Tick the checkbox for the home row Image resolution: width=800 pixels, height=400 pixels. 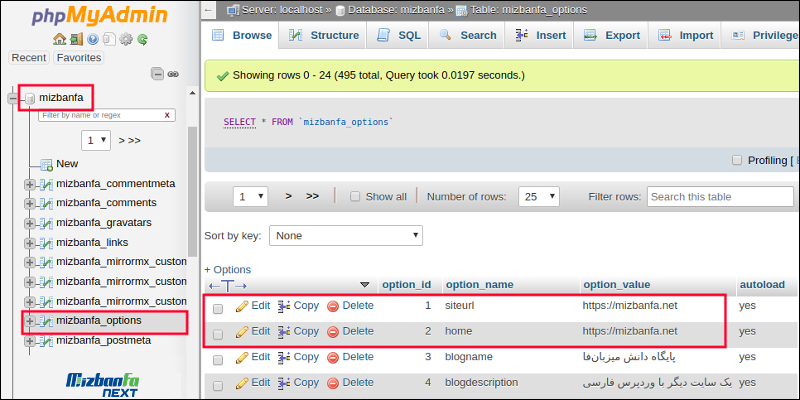pos(218,334)
